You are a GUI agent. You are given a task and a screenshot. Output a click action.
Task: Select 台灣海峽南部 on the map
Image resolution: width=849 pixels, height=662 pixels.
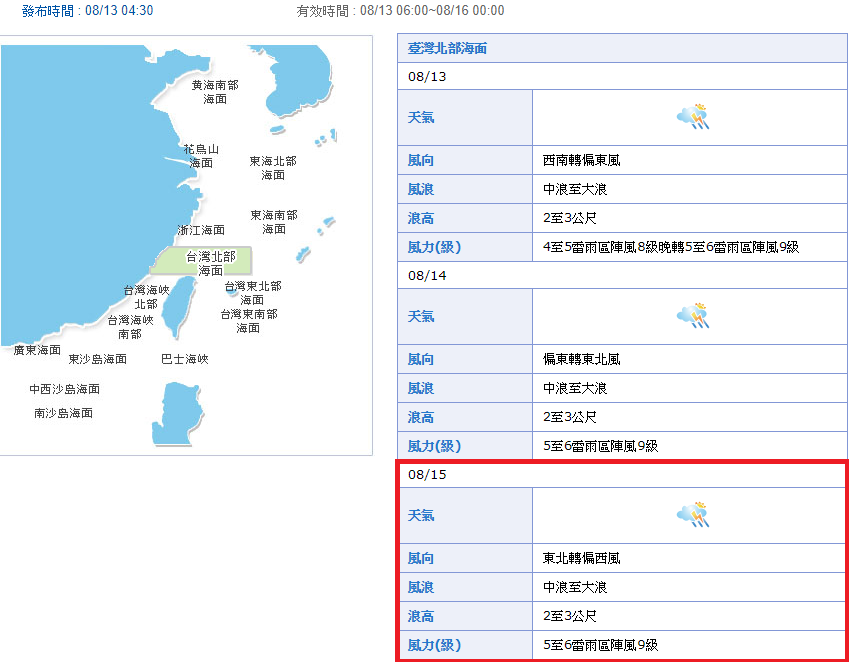point(130,327)
